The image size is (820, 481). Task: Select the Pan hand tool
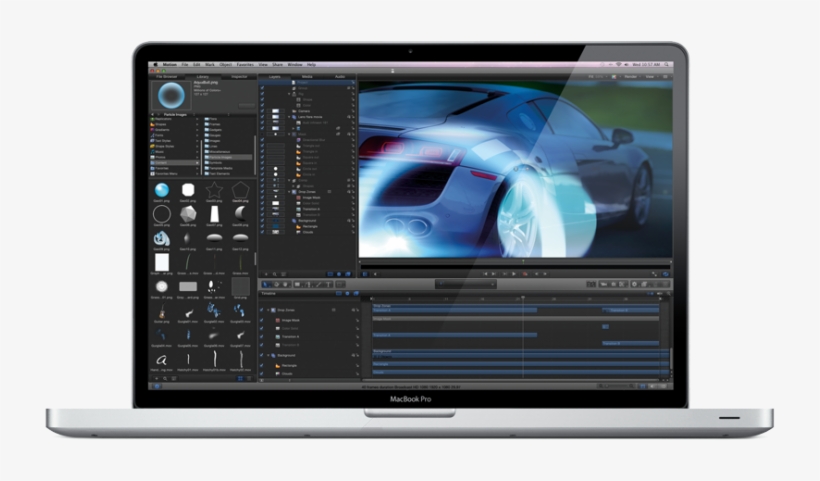pos(286,284)
